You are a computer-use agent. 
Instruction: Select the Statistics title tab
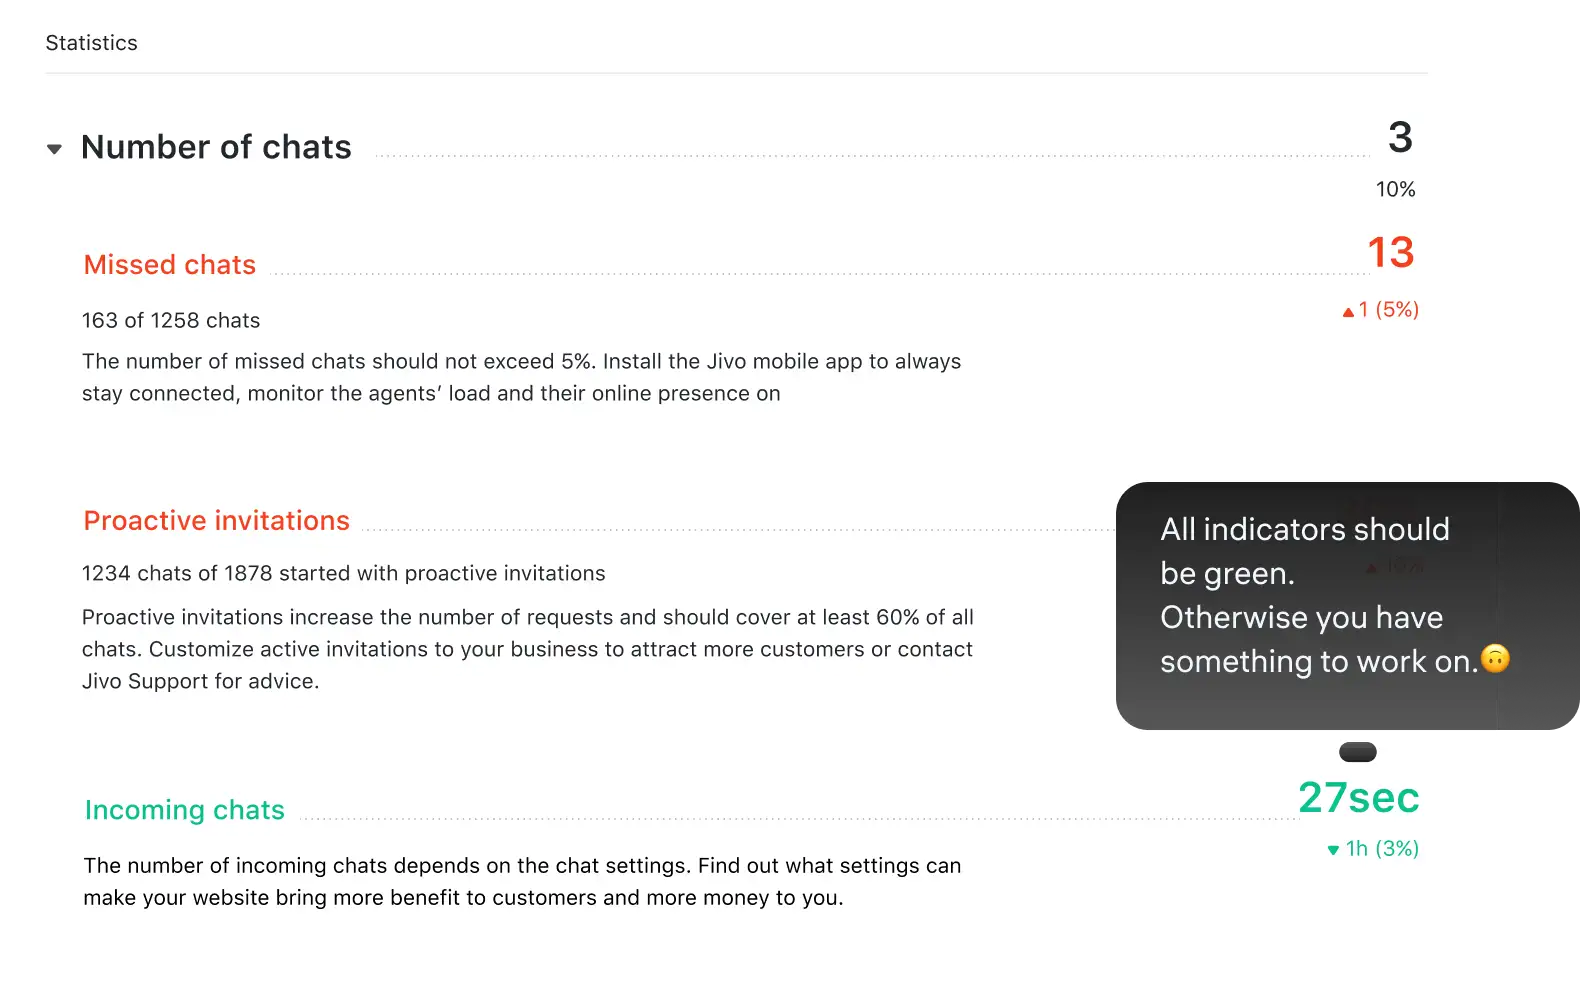92,43
